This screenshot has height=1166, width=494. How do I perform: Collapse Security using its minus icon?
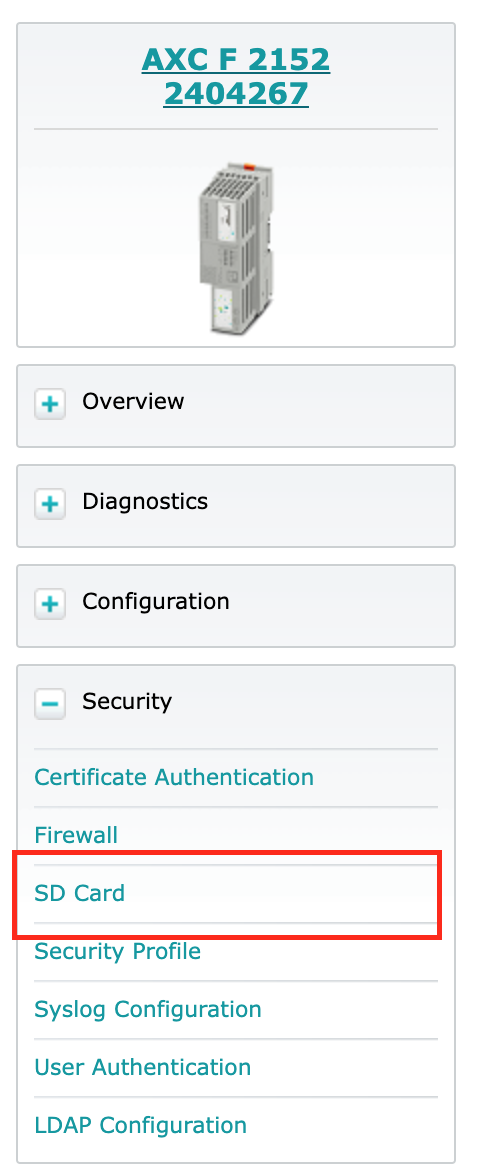(50, 704)
